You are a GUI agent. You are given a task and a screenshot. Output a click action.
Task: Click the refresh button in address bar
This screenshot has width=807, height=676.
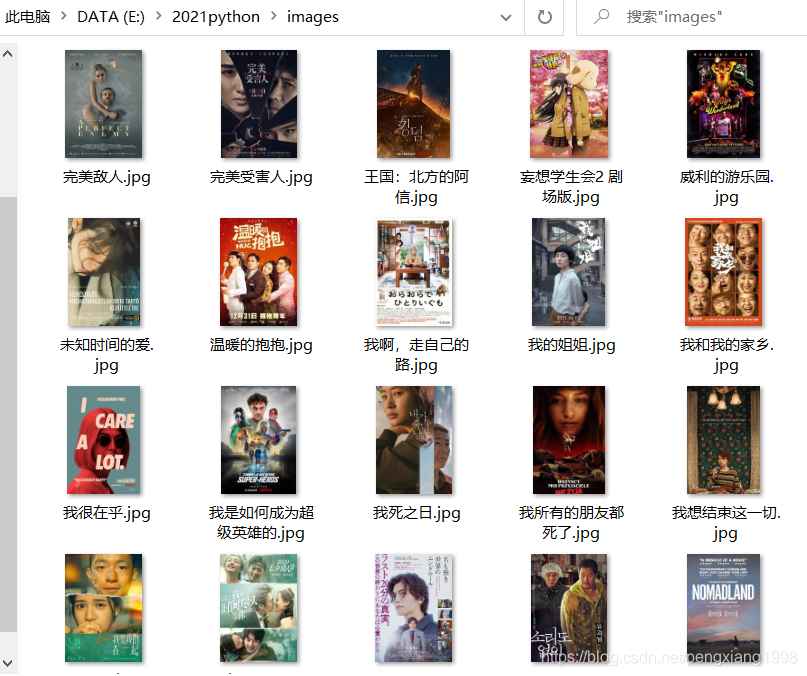545,17
